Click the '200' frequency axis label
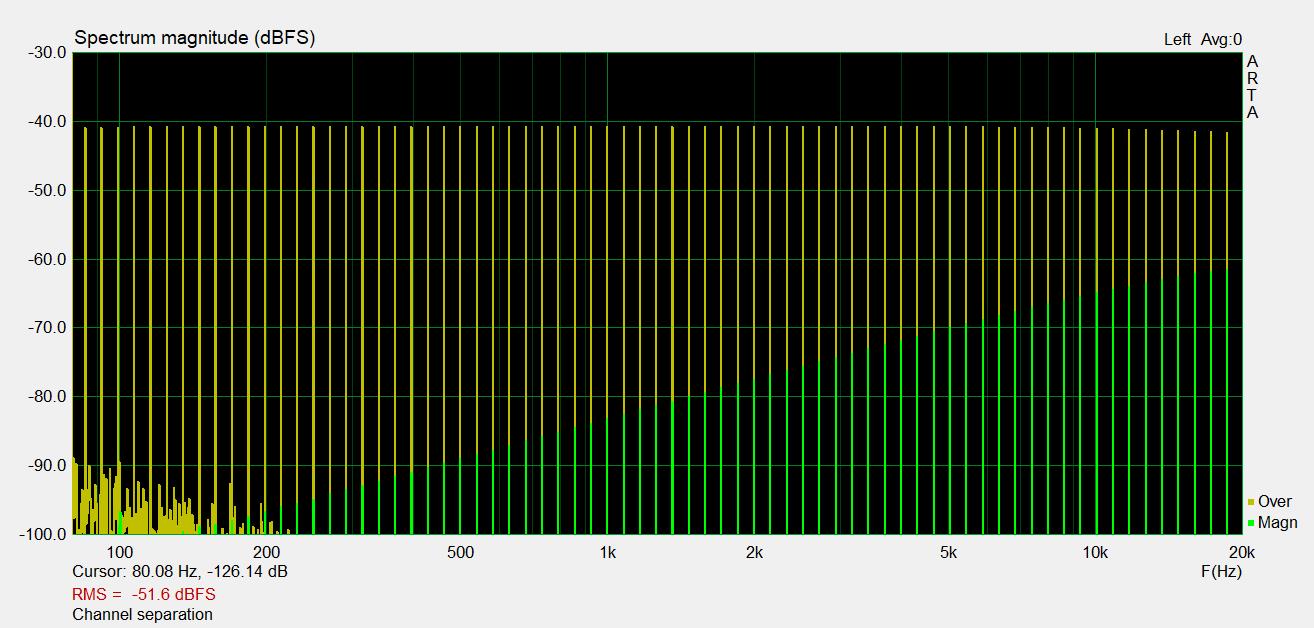The image size is (1314, 628). coord(266,553)
